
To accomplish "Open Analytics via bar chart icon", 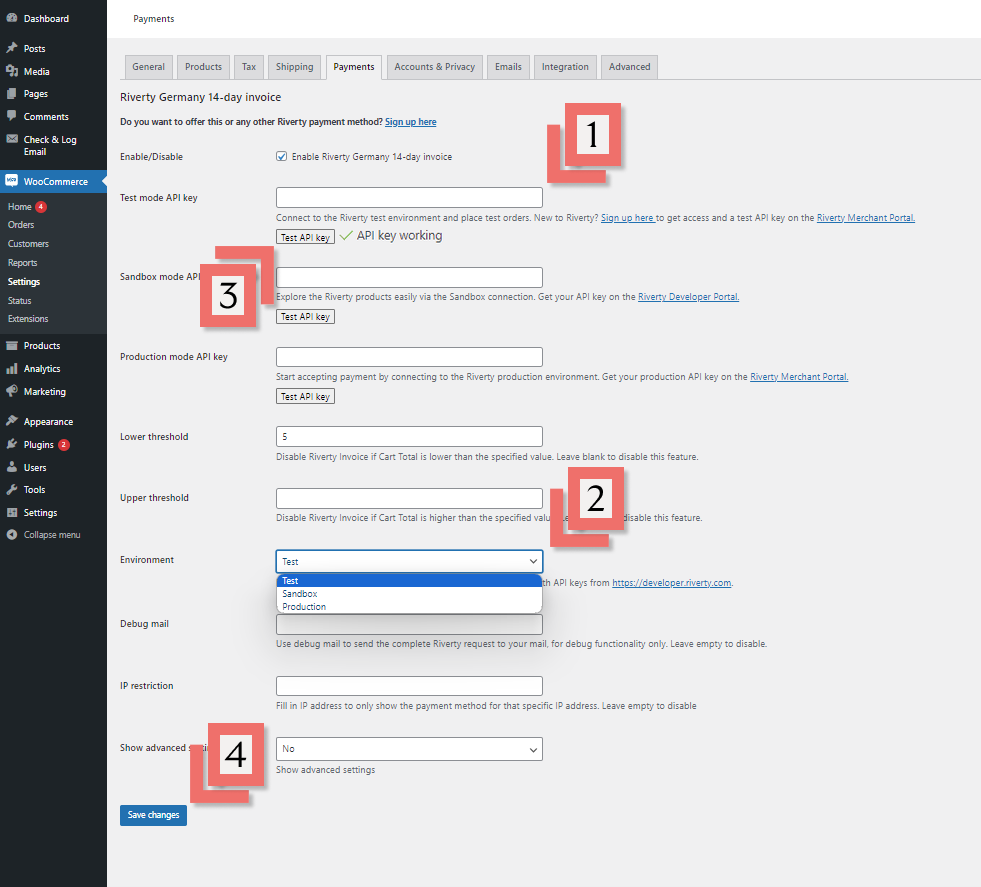I will click(11, 368).
